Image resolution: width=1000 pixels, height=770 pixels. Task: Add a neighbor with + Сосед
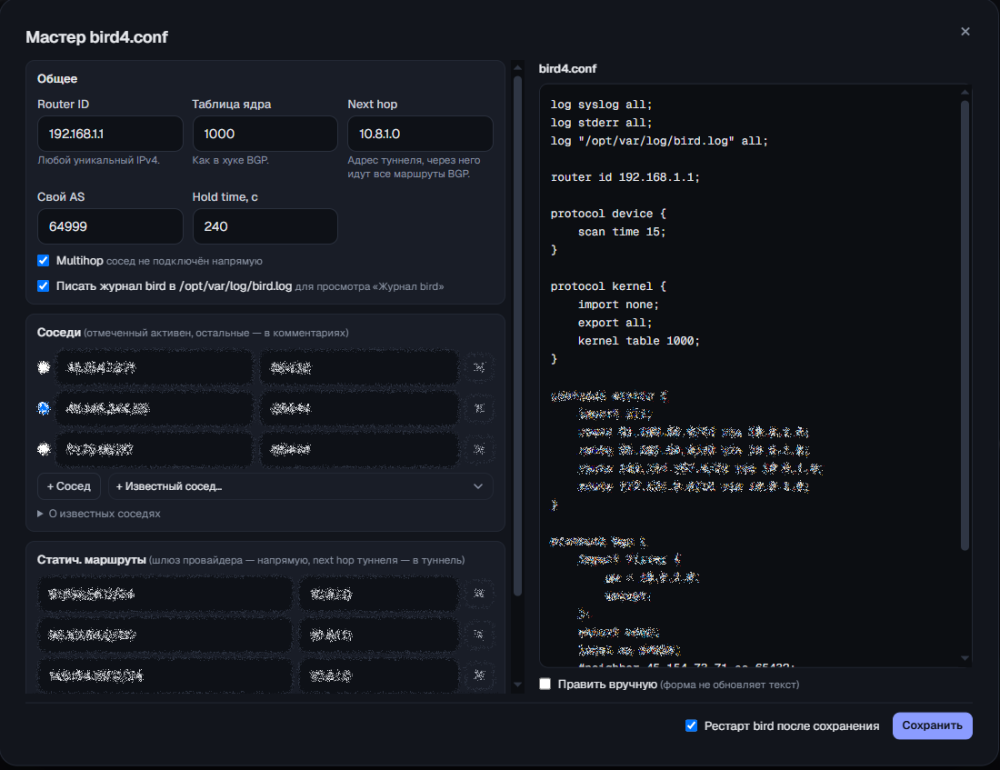pyautogui.click(x=69, y=486)
